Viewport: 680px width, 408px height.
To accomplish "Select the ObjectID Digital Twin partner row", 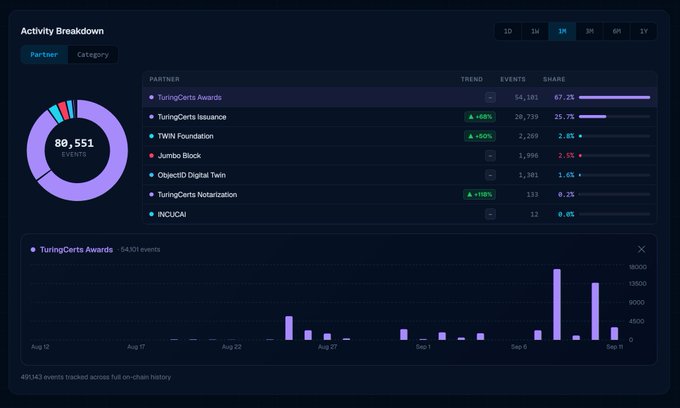I will (x=399, y=175).
